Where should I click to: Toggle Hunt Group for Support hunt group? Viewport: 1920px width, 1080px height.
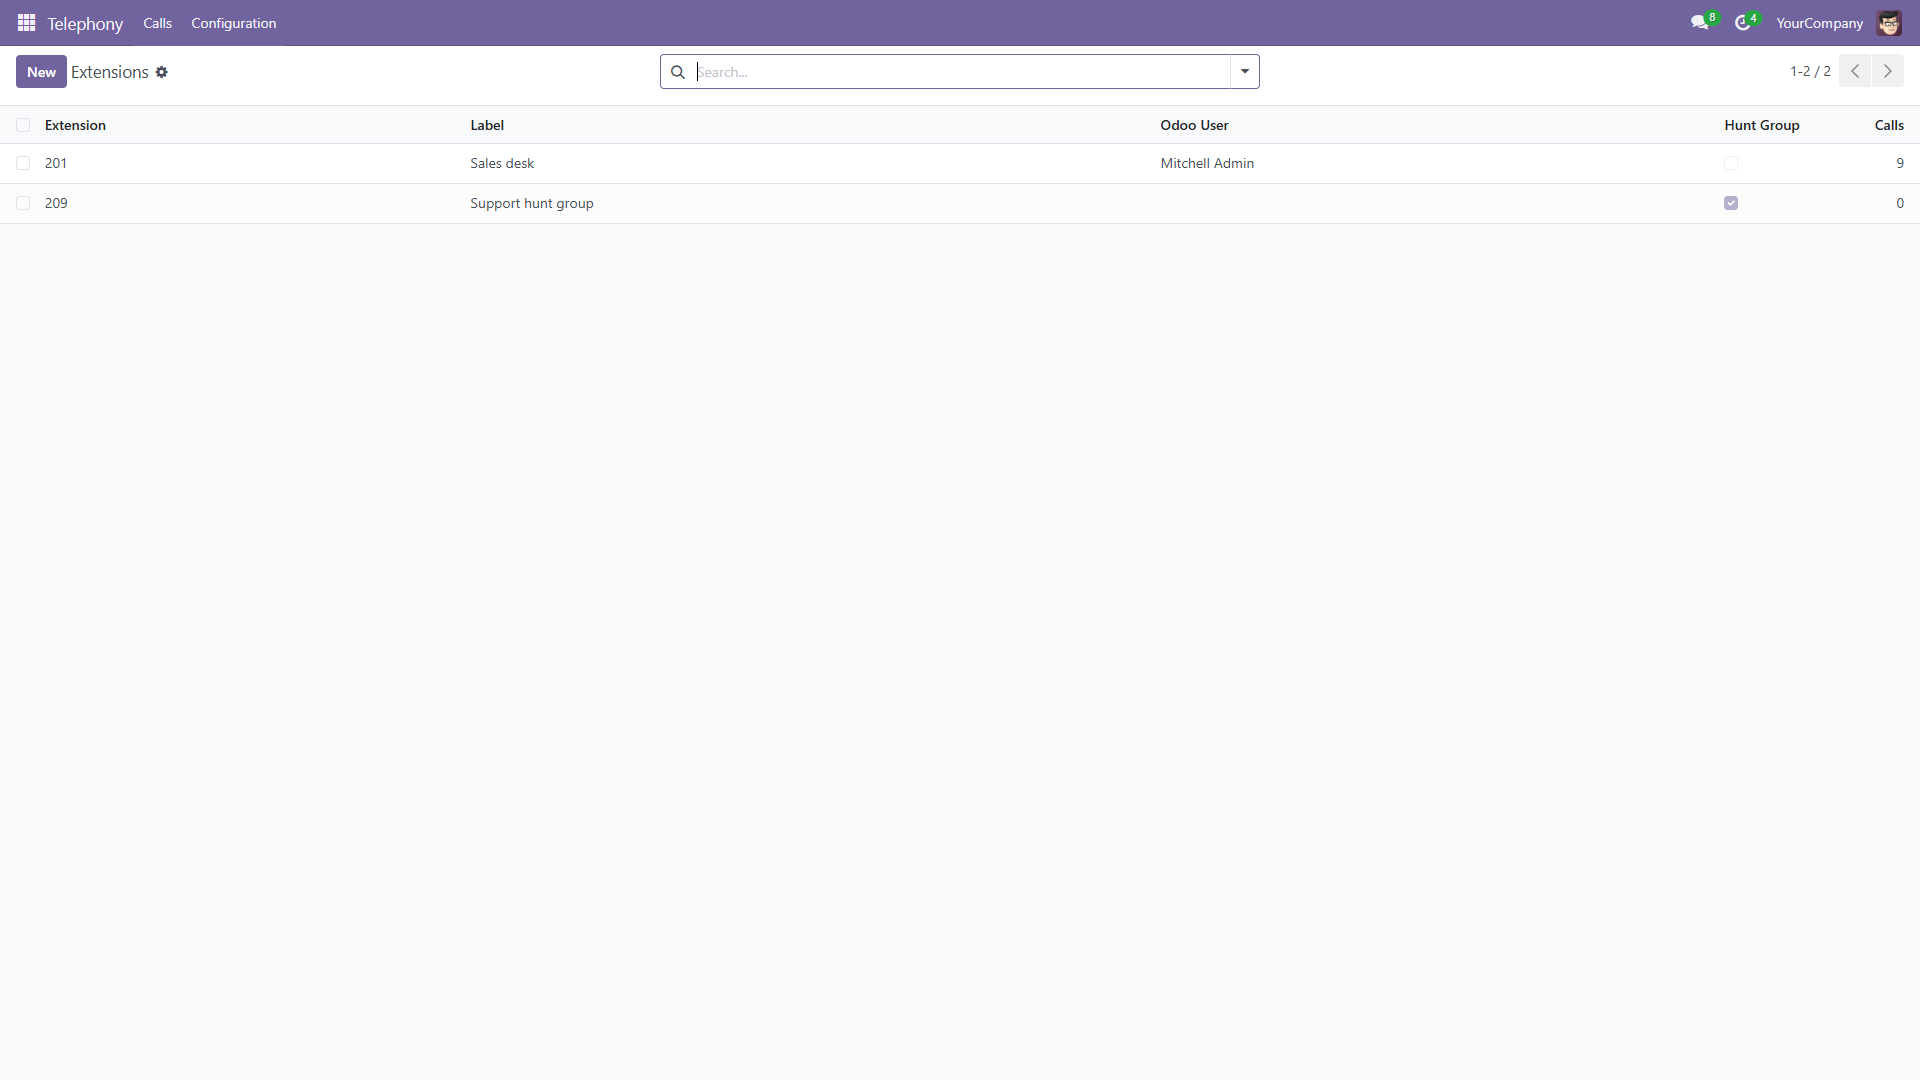coord(1731,203)
